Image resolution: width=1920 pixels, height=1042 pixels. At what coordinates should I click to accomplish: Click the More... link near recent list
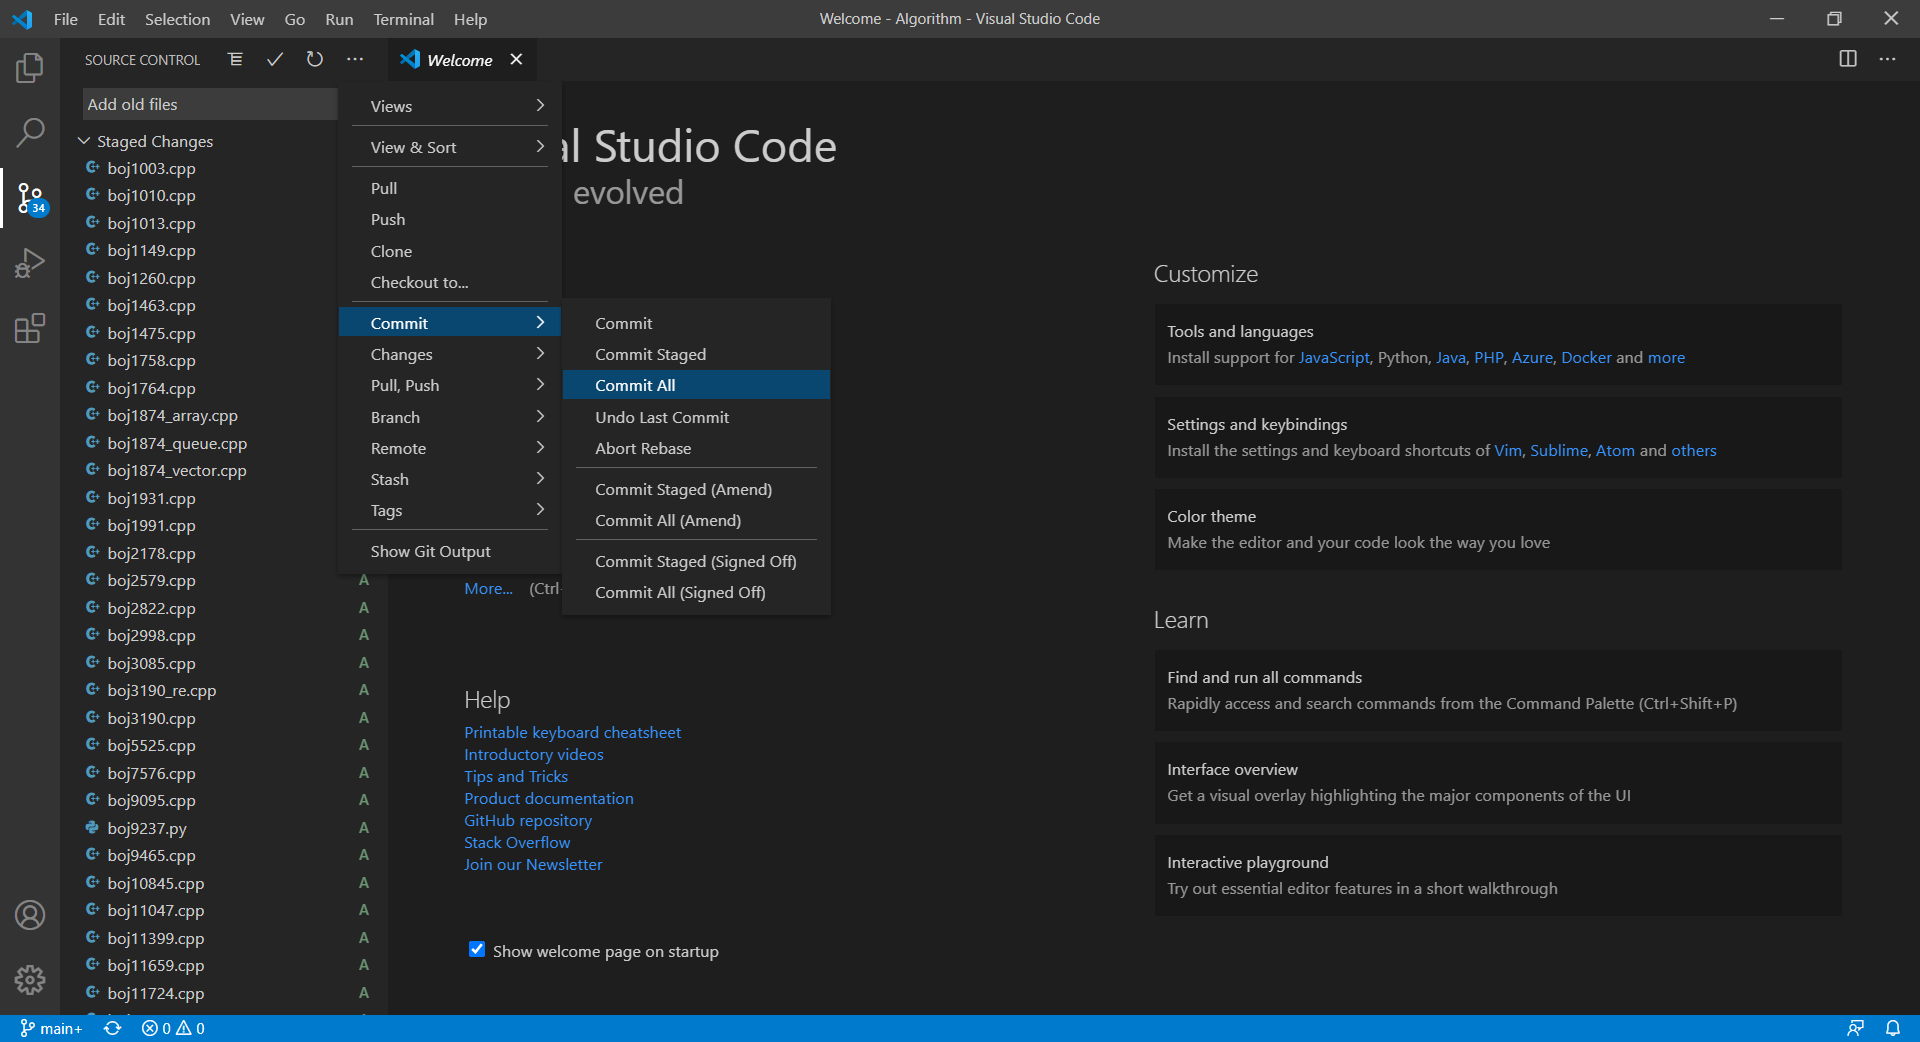tap(488, 588)
